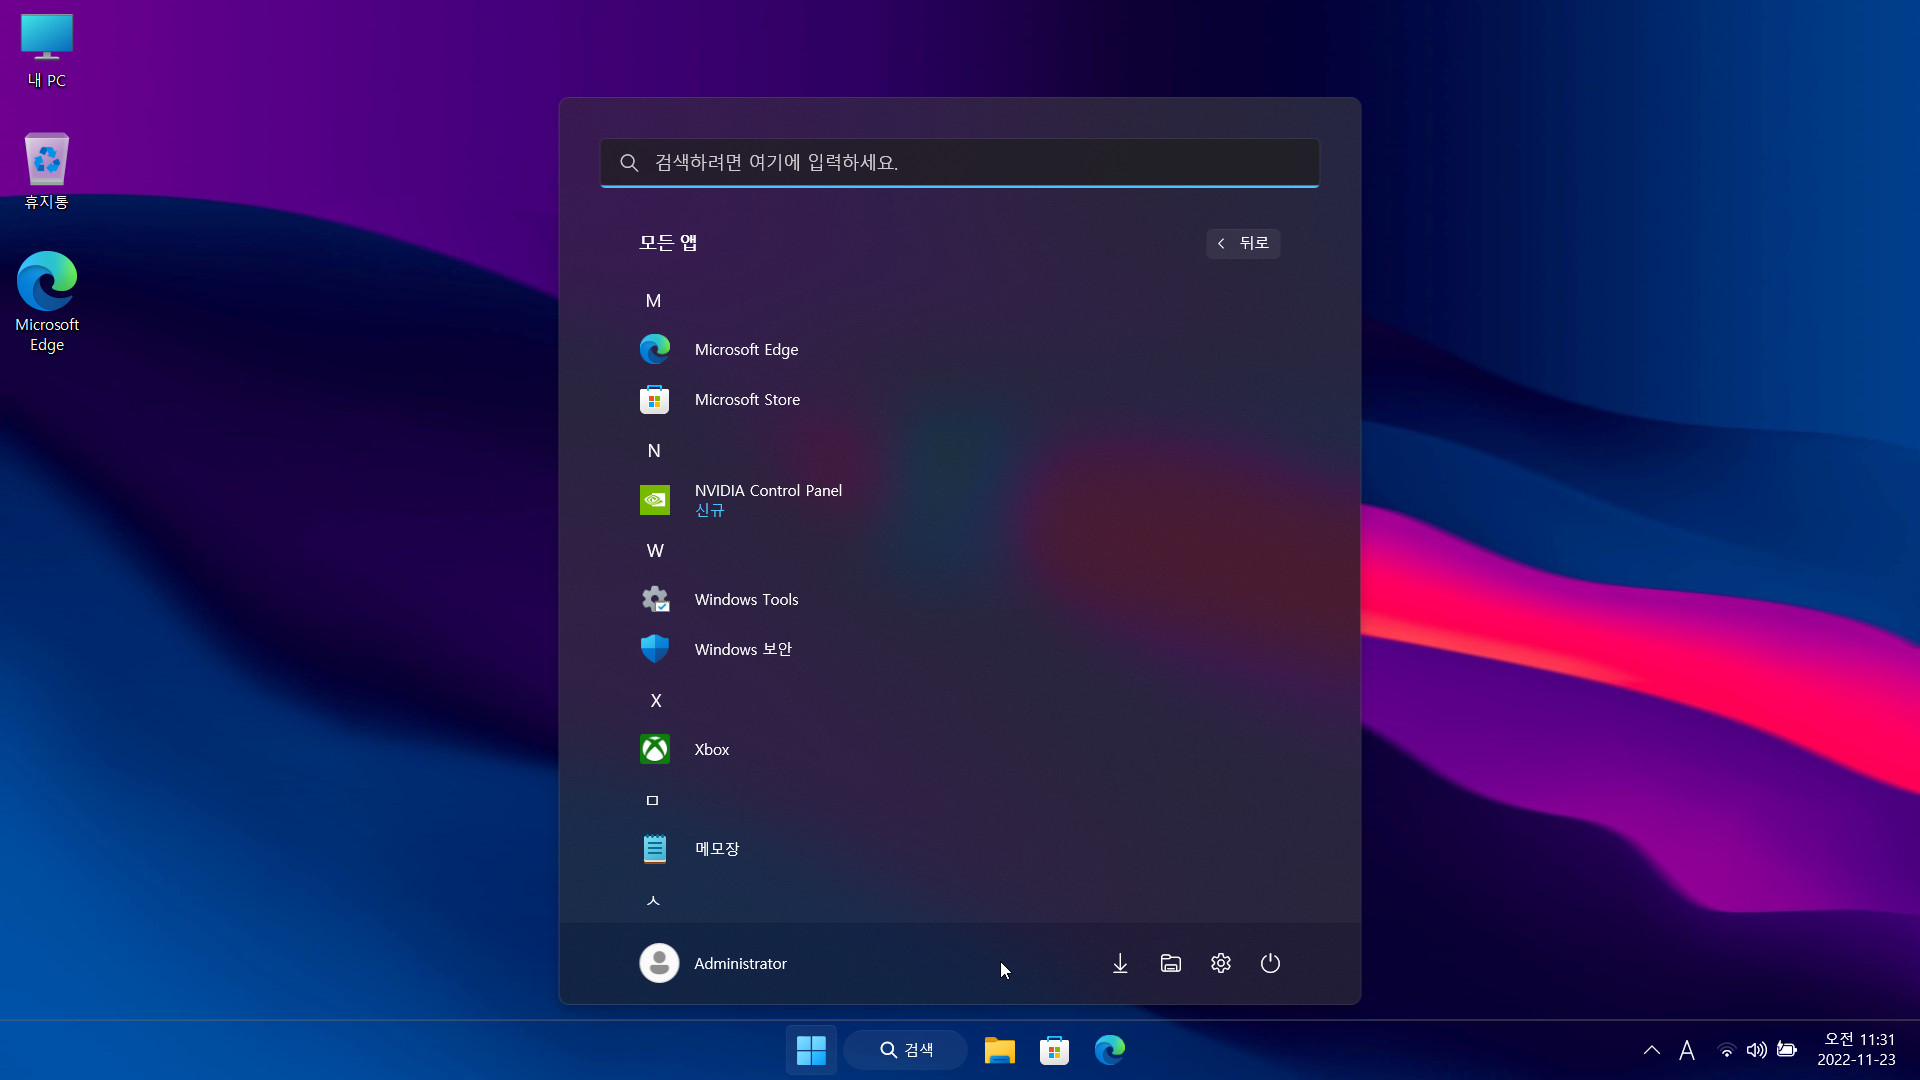The height and width of the screenshot is (1080, 1920).
Task: Click the Administrator user avatar
Action: (659, 963)
